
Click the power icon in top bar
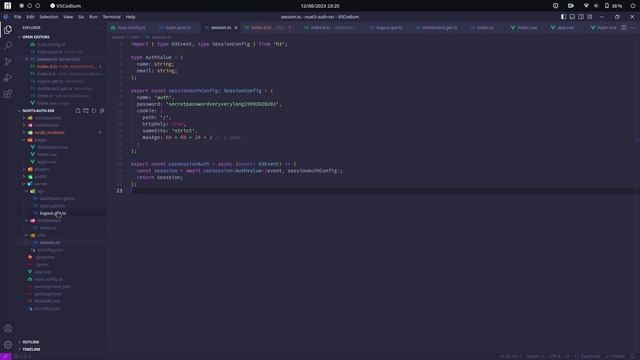632,6
